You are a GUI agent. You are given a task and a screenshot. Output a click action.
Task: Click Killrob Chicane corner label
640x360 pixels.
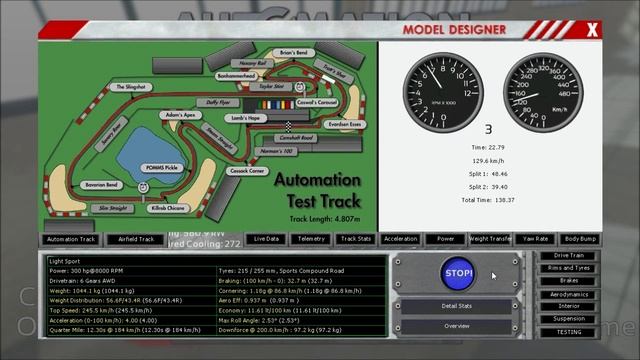(x=168, y=208)
